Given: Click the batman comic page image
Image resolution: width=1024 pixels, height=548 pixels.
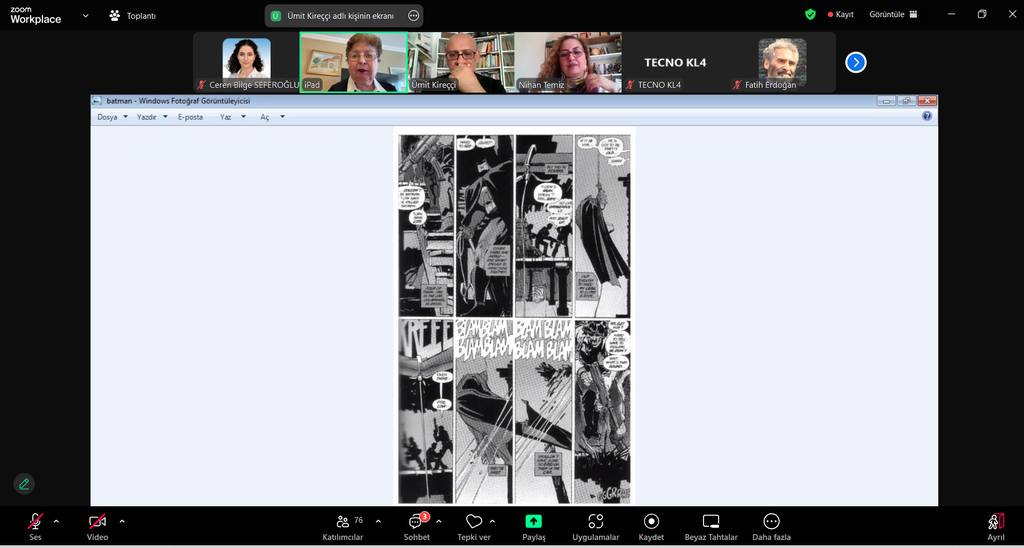Looking at the screenshot, I should click(x=515, y=317).
